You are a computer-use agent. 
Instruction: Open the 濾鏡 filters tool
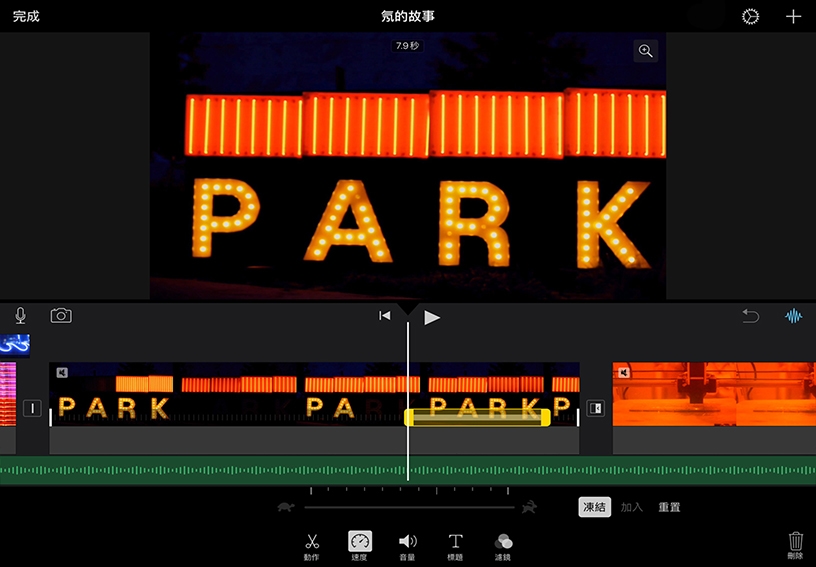pyautogui.click(x=503, y=546)
